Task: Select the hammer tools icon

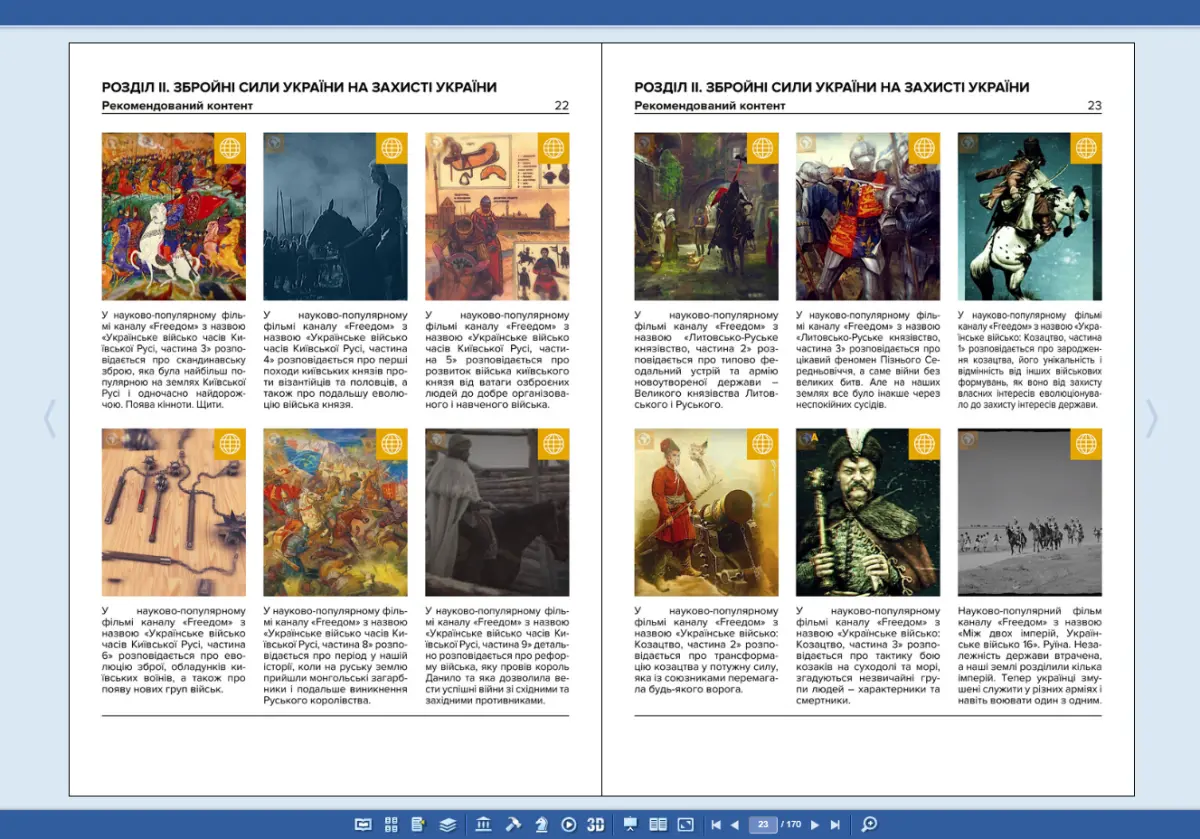Action: coord(513,824)
